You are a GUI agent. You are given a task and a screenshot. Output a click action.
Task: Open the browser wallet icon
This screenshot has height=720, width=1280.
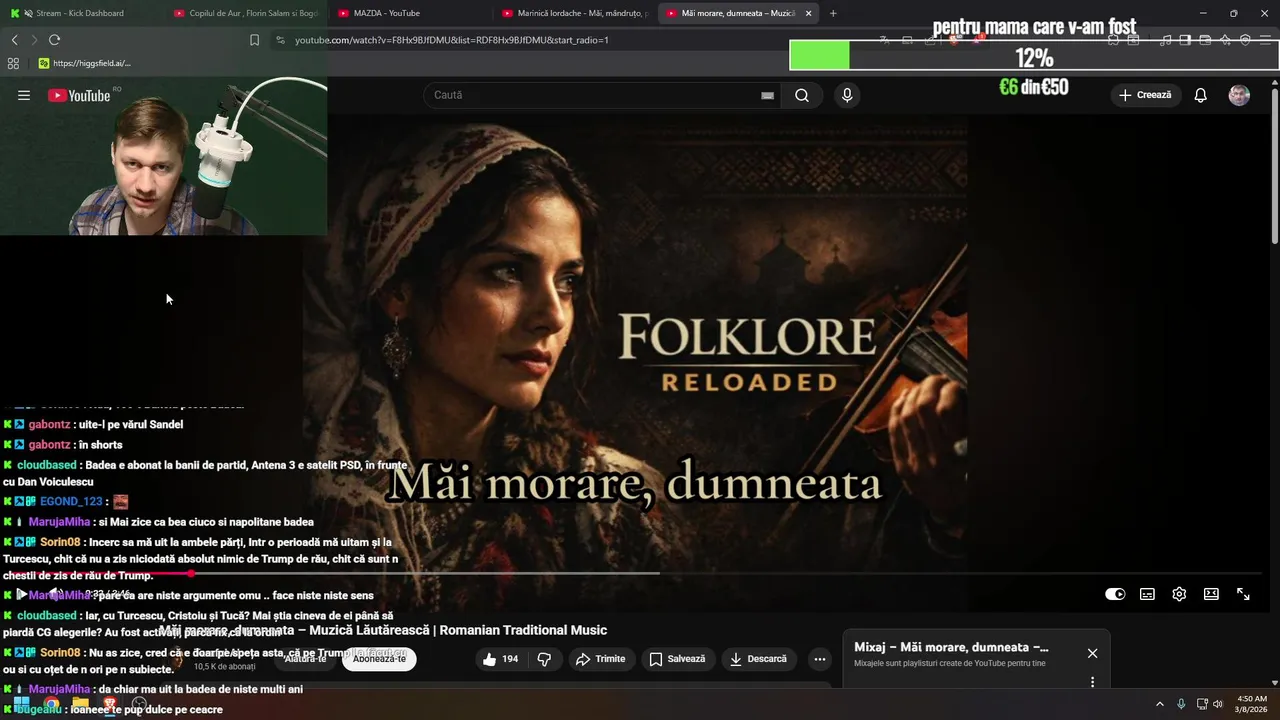(1205, 40)
